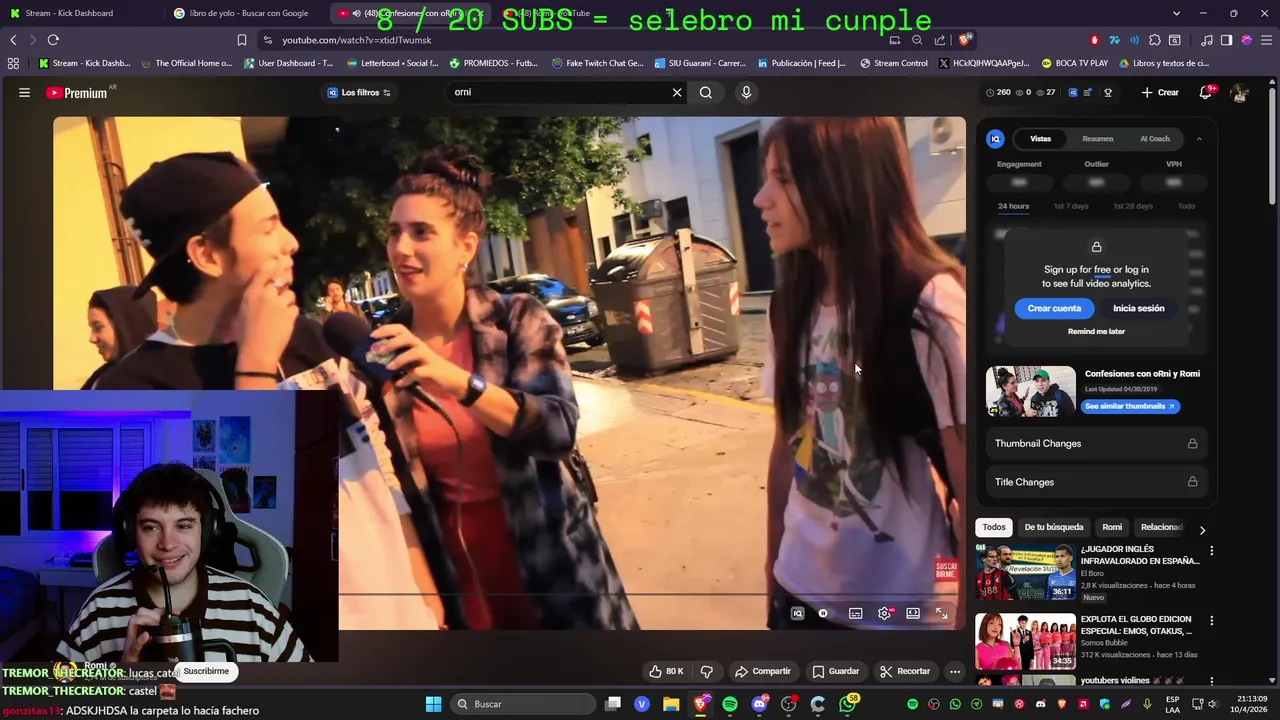
Task: Advance the chips row with right arrow
Action: point(1202,529)
